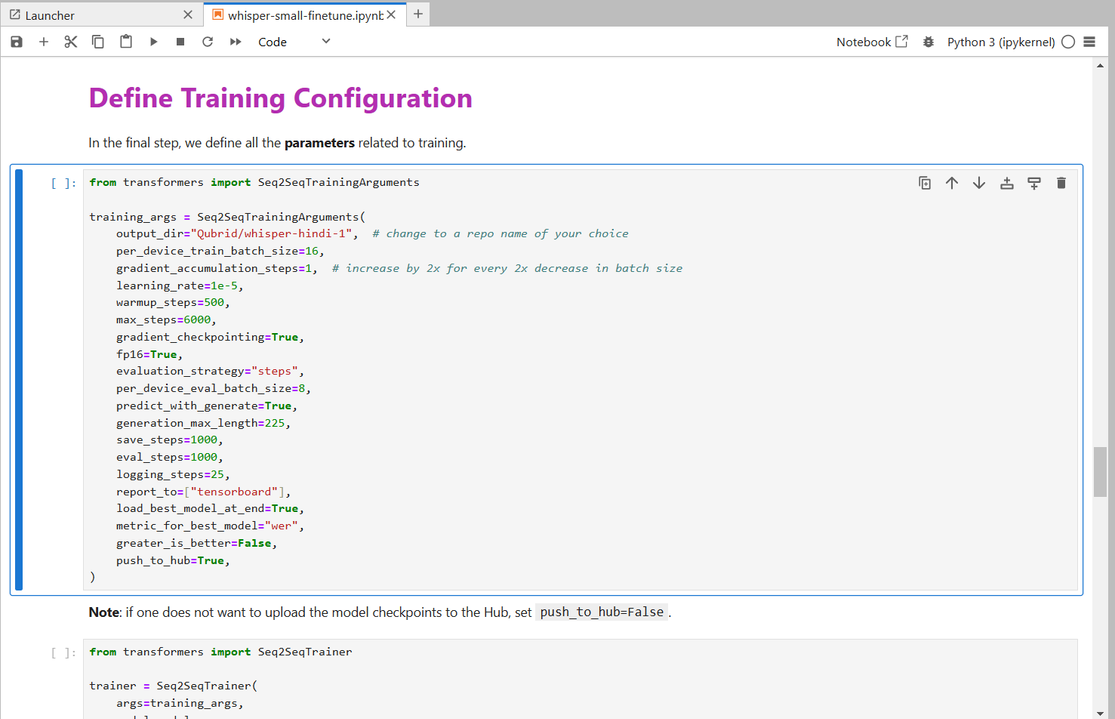Click the fp16=True line
Screen dimensions: 1115x719
pyautogui.click(x=149, y=354)
